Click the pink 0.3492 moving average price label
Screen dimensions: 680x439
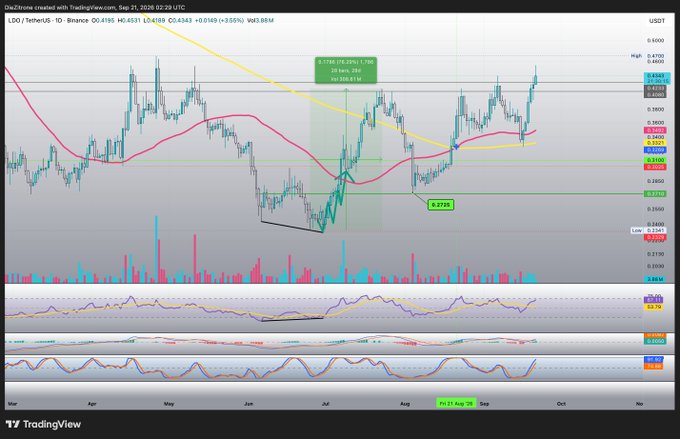[654, 130]
